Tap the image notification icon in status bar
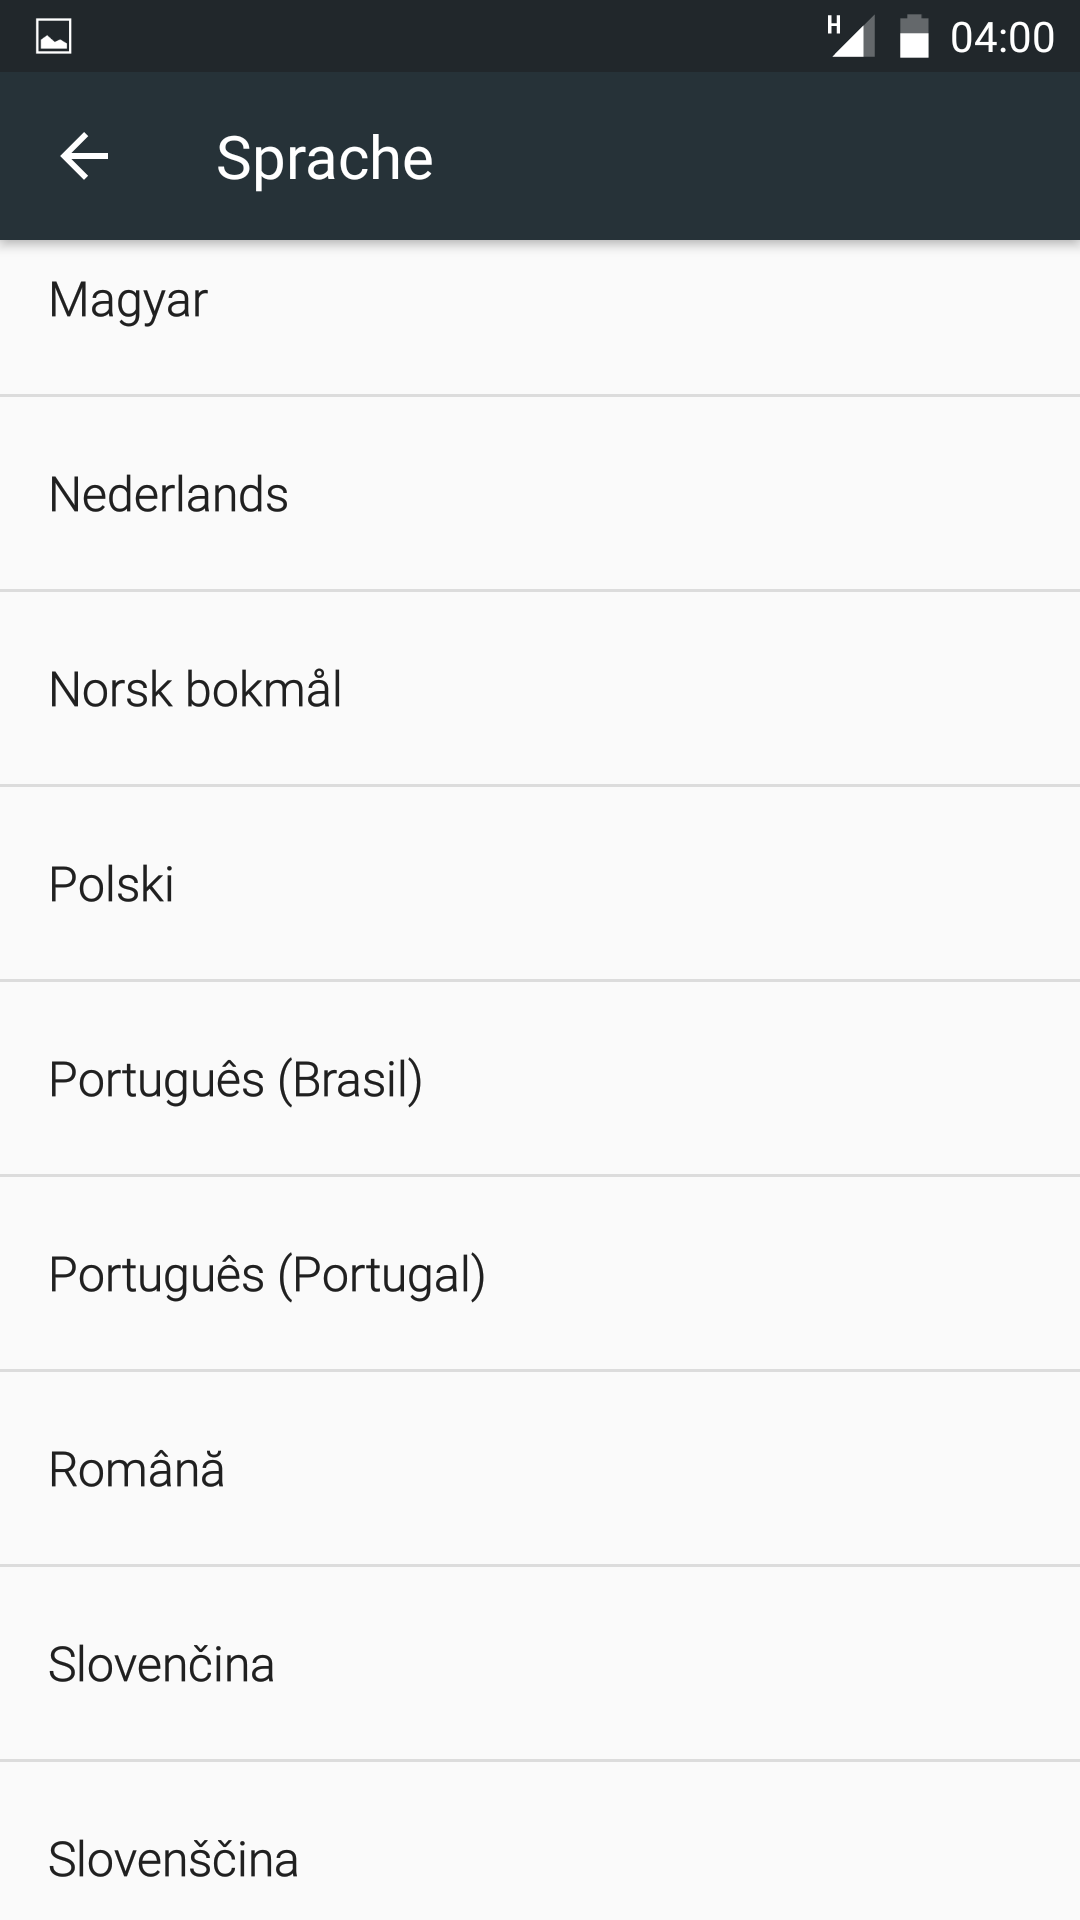The image size is (1080, 1920). [53, 37]
